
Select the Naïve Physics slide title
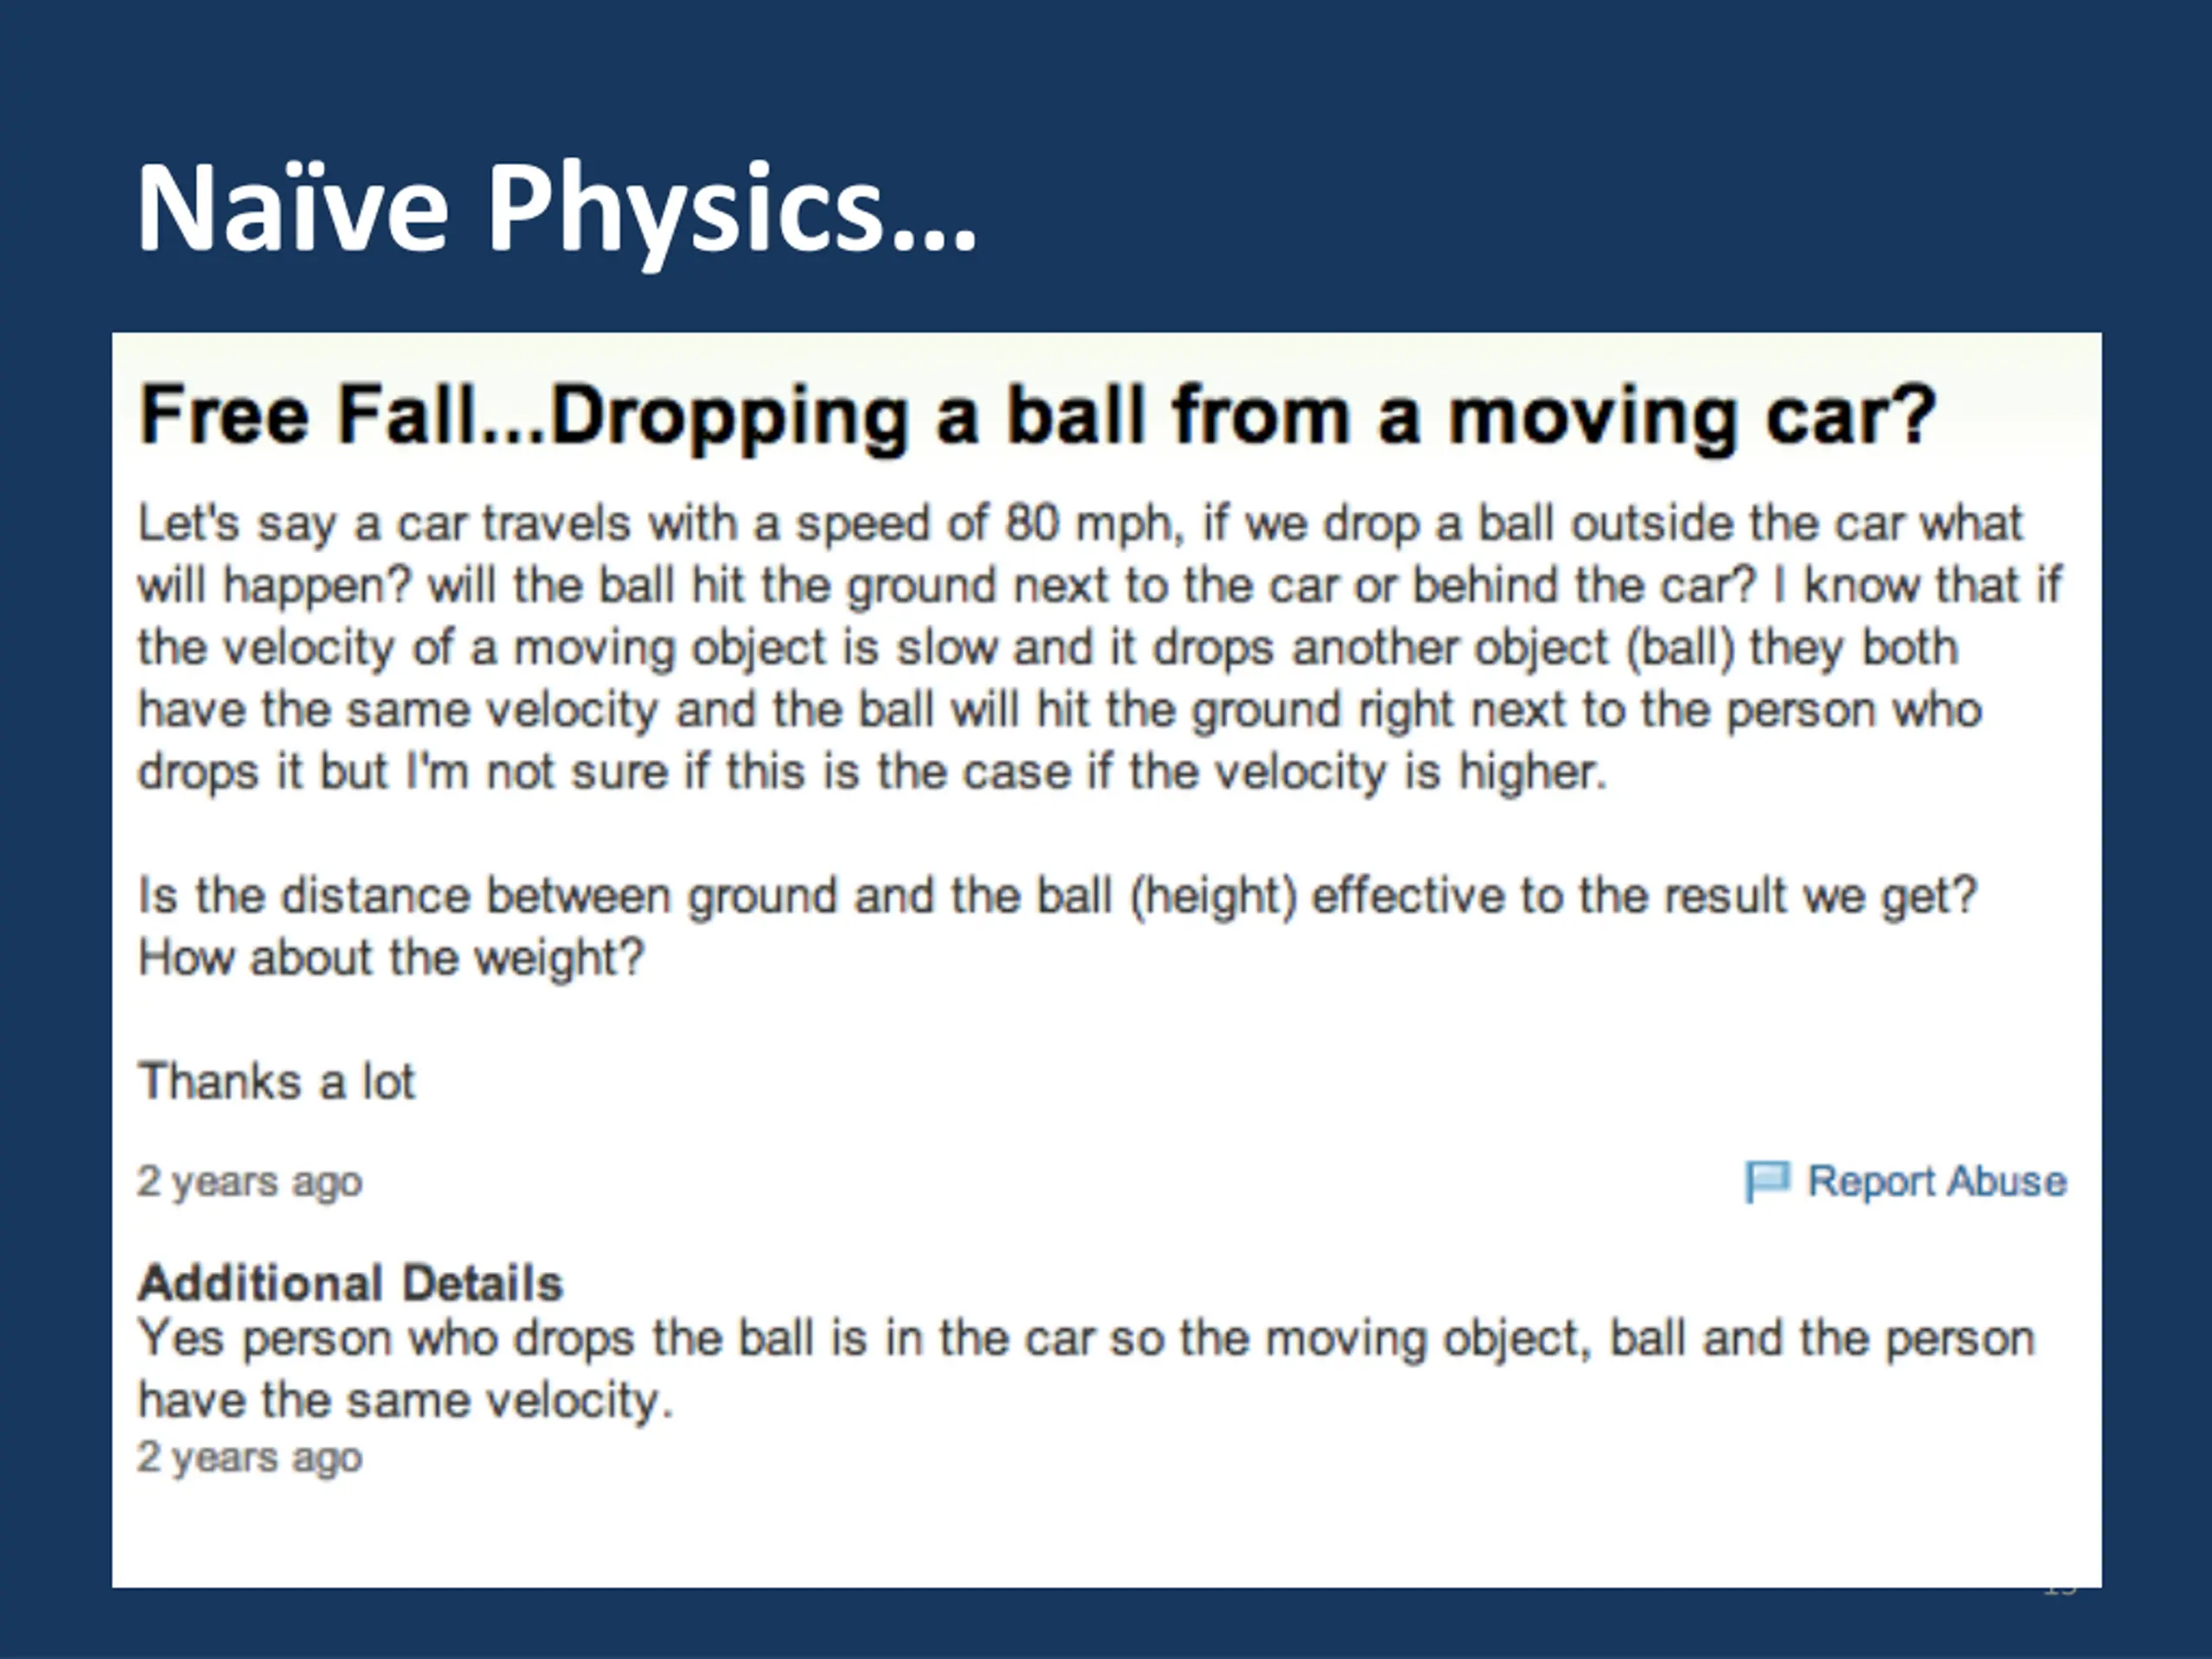pos(556,209)
